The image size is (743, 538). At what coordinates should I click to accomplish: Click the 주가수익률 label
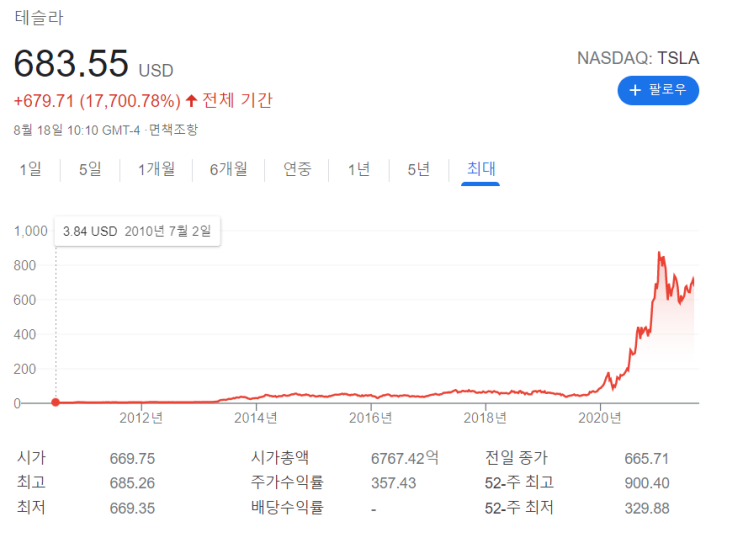(287, 482)
